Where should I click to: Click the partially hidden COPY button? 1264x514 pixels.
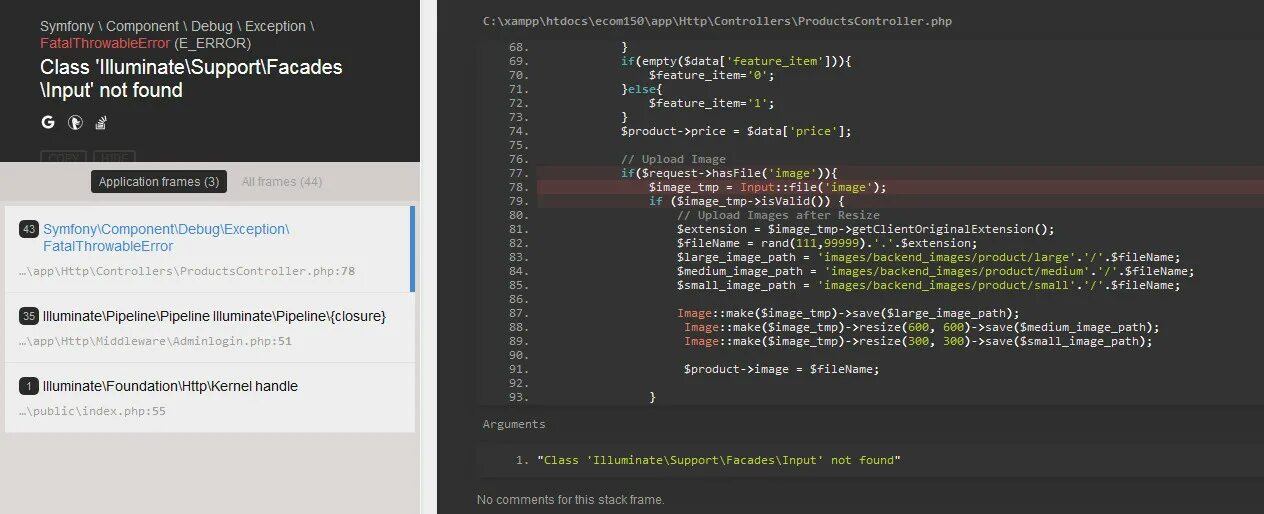[63, 157]
